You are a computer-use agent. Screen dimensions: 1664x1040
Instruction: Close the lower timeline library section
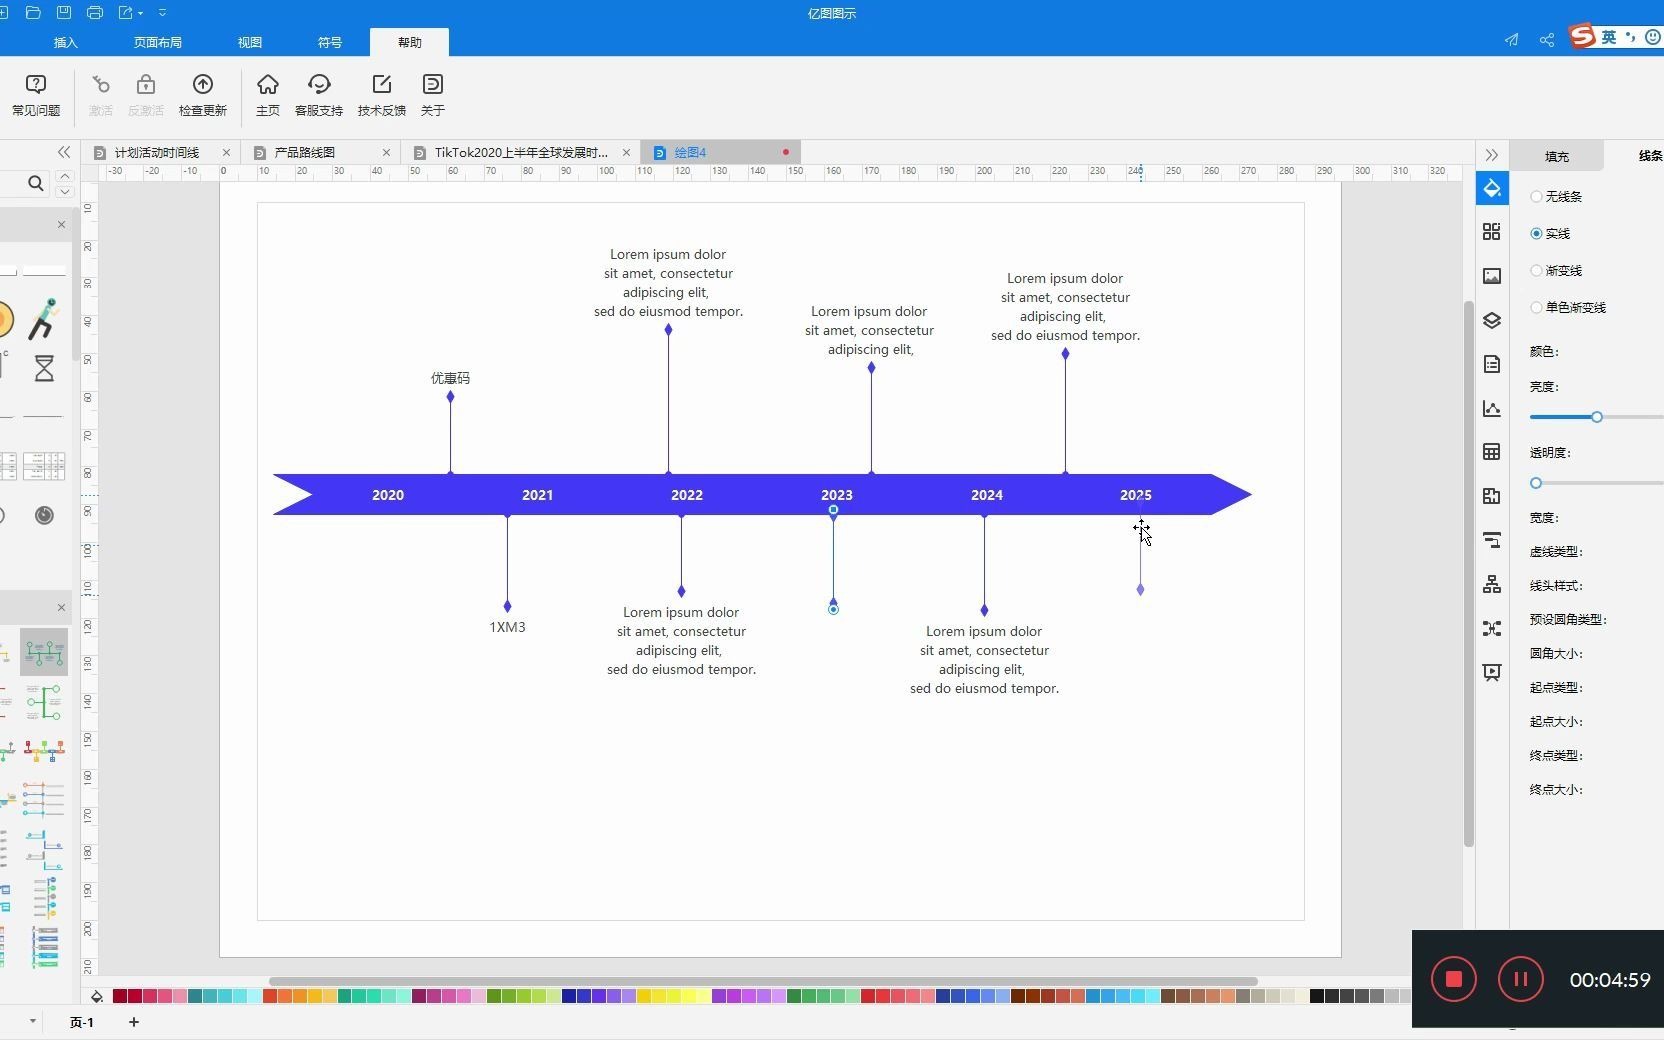pyautogui.click(x=61, y=607)
